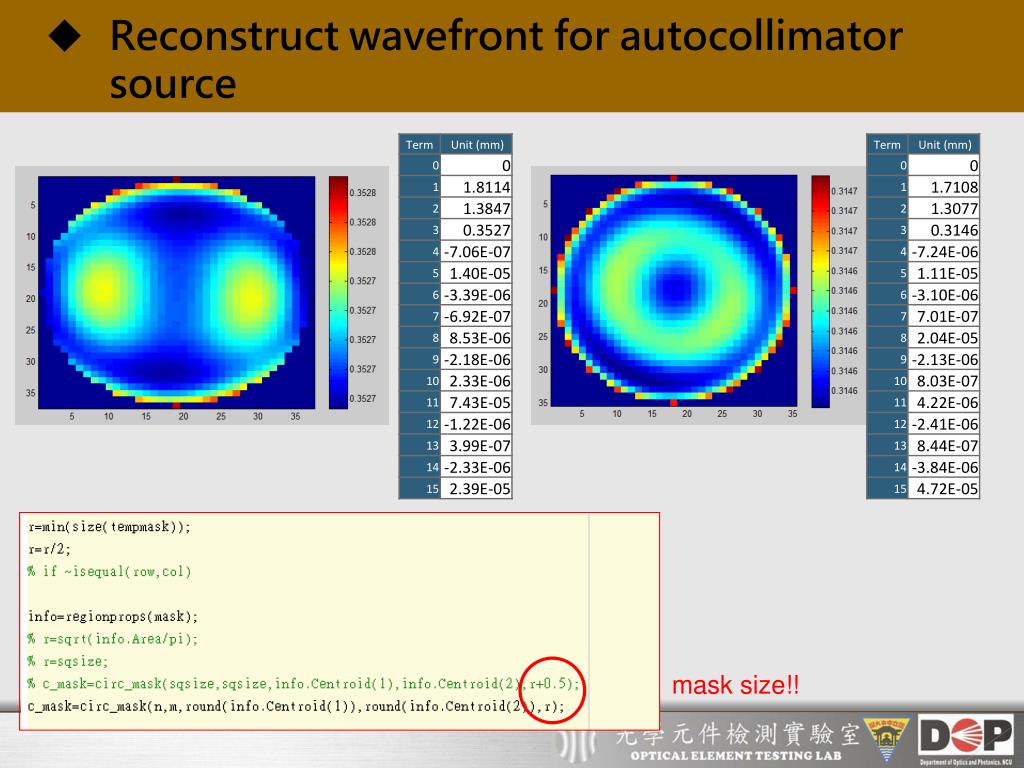The height and width of the screenshot is (768, 1024).
Task: Click the code line 'info=regionprops(mask);'
Action: tap(112, 616)
